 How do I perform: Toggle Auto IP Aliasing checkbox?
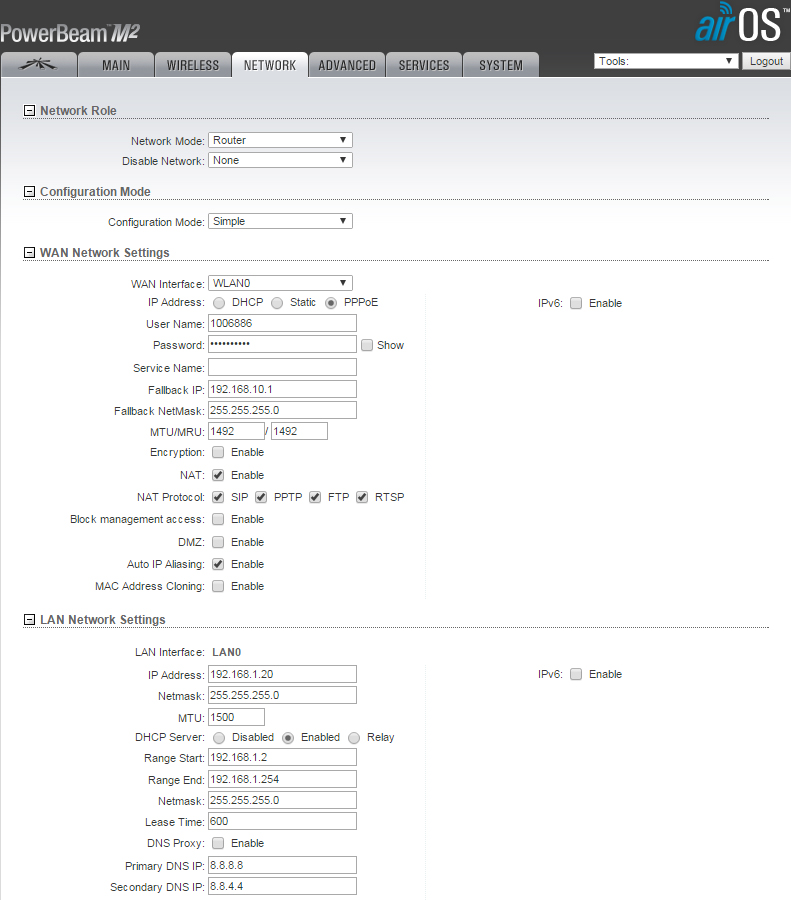218,564
